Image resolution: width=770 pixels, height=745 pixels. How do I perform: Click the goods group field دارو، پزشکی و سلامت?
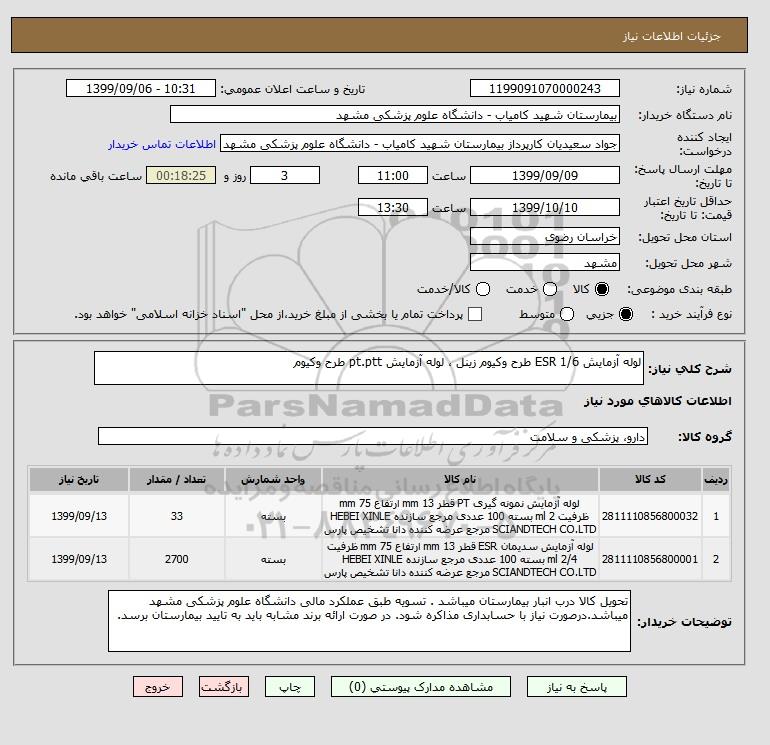point(373,436)
